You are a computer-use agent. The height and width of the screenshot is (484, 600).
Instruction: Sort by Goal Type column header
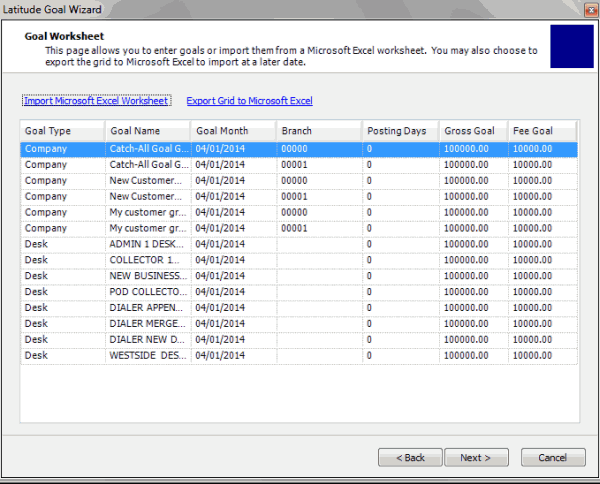62,131
